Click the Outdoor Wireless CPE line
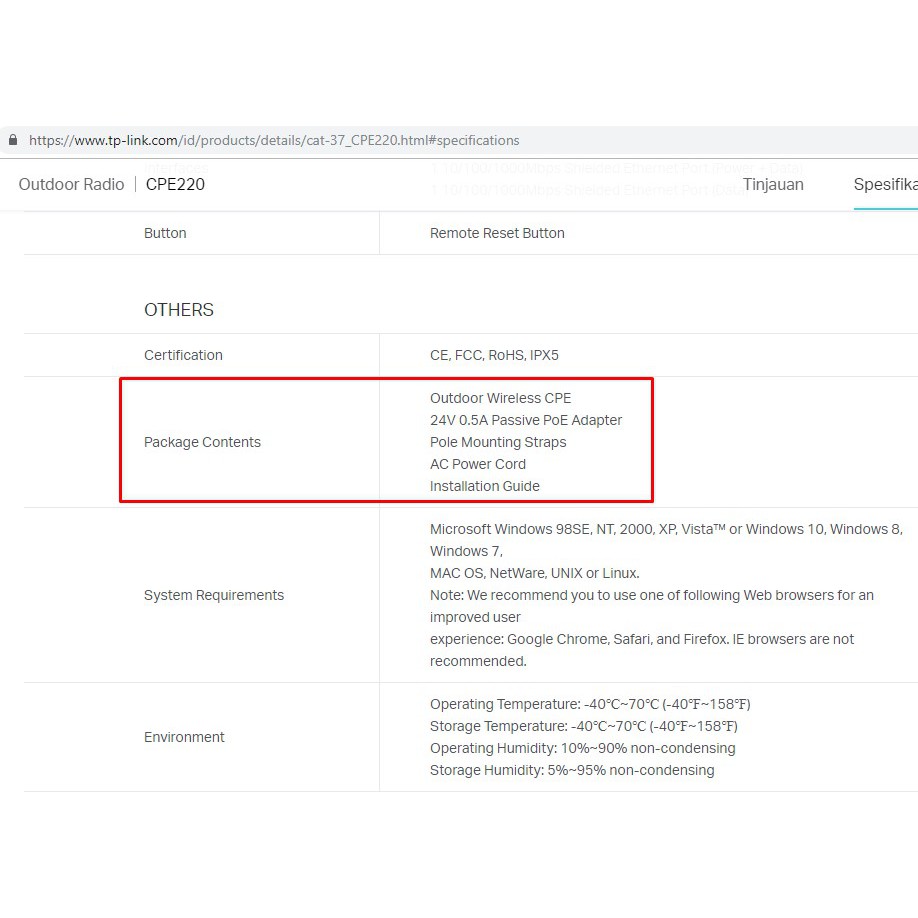The height and width of the screenshot is (918, 918). (x=500, y=398)
